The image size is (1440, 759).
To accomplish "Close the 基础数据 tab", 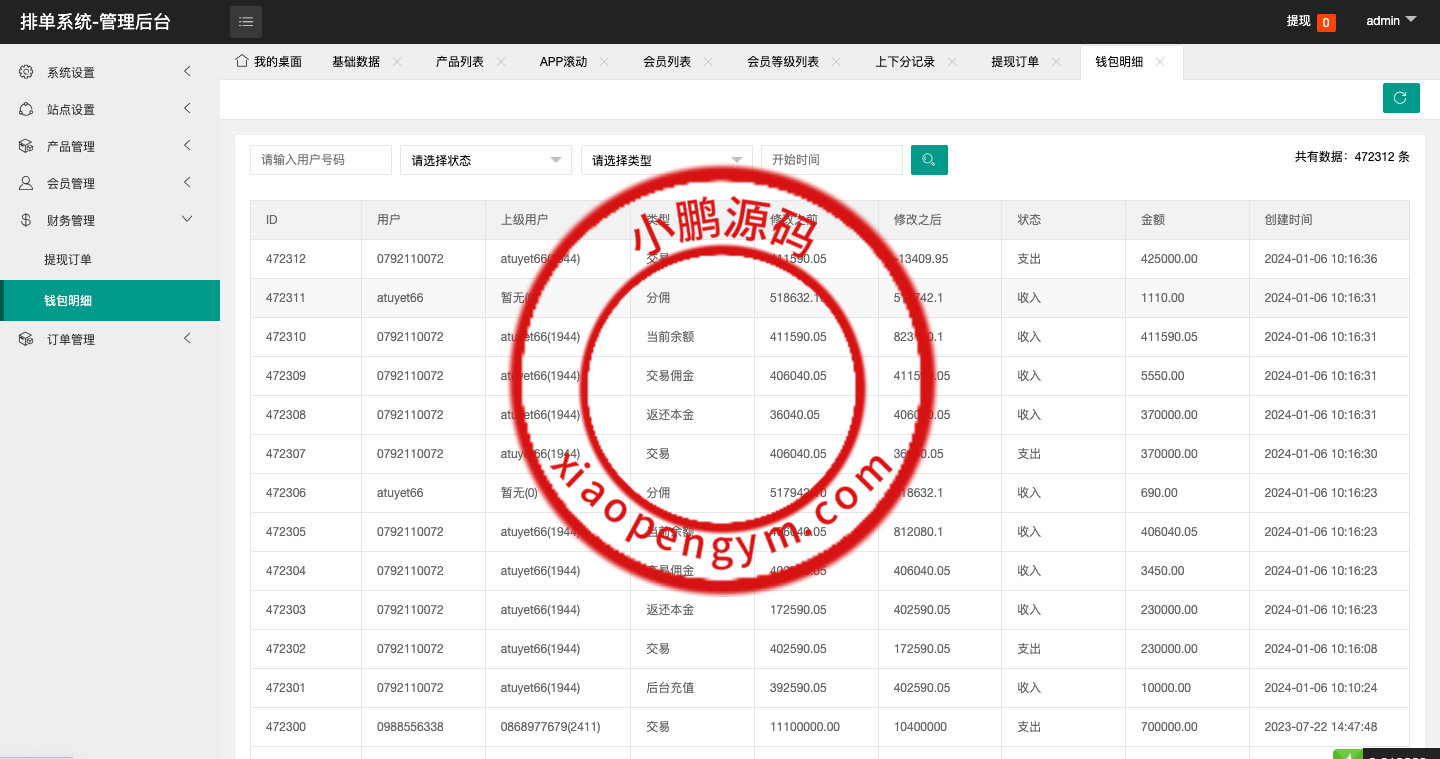I will pos(397,62).
